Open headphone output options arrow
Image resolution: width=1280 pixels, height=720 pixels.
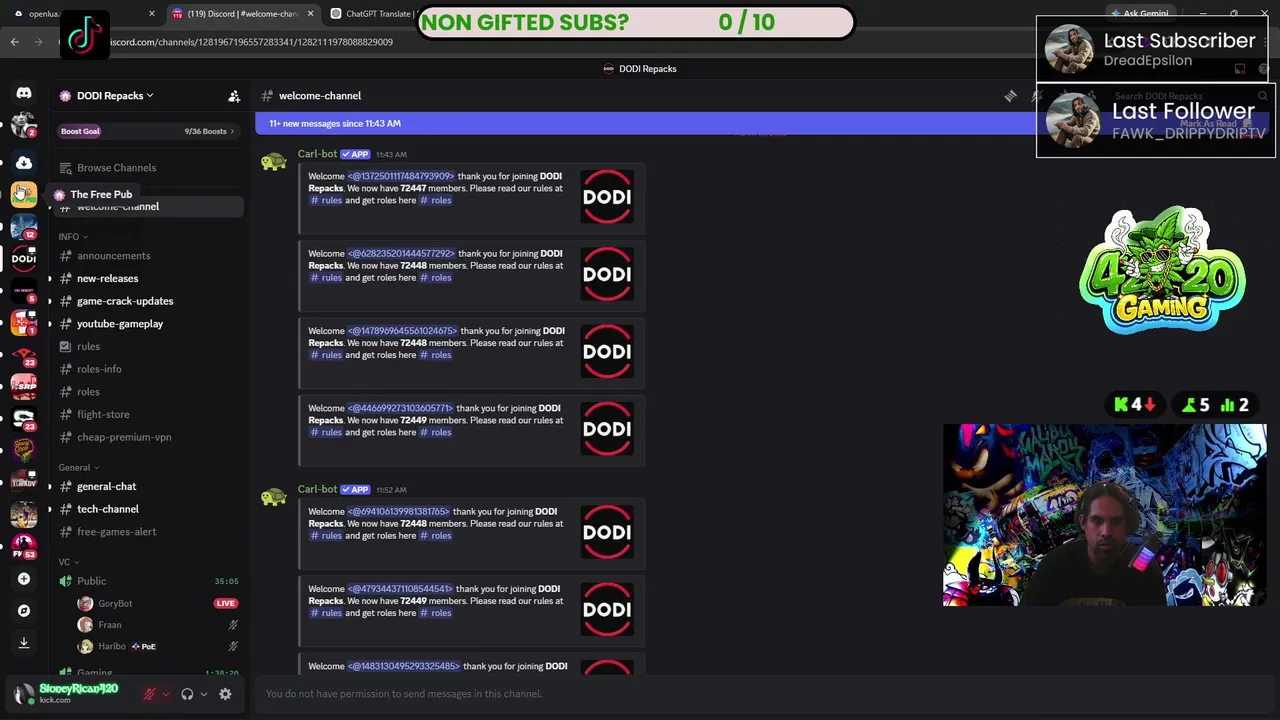[x=203, y=694]
